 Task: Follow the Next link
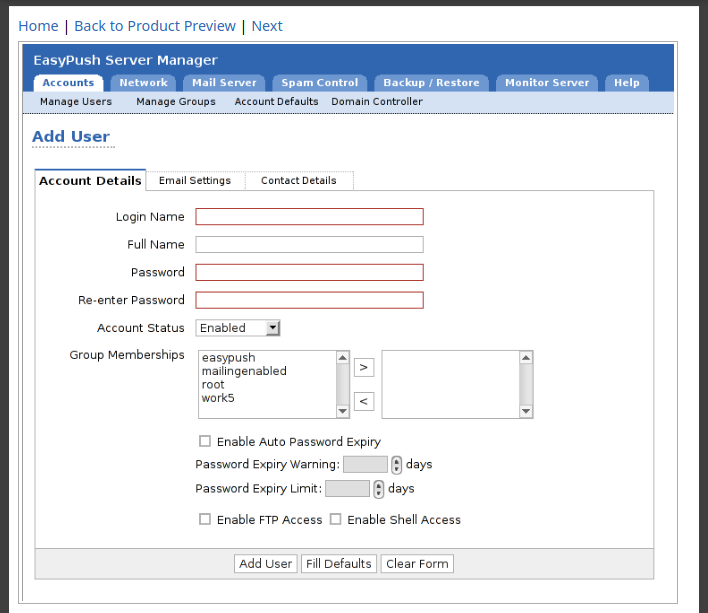point(267,26)
